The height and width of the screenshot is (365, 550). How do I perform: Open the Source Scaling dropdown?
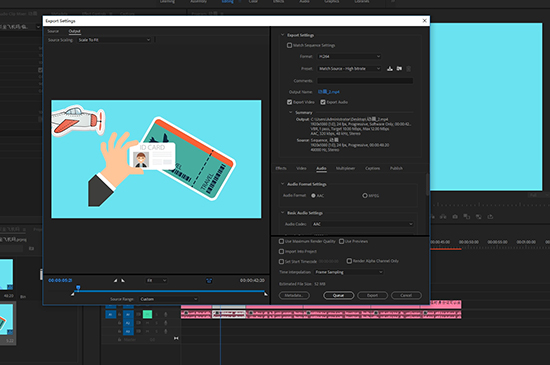point(114,40)
